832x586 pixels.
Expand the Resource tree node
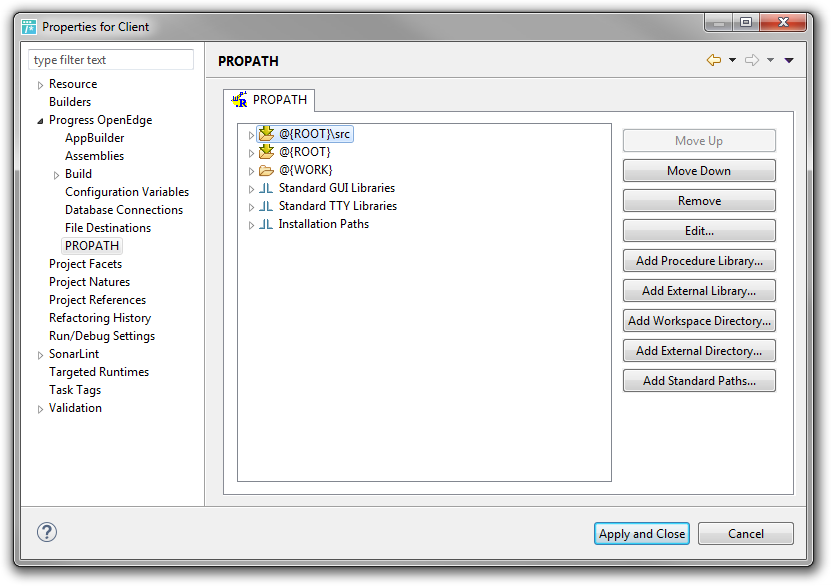(40, 85)
